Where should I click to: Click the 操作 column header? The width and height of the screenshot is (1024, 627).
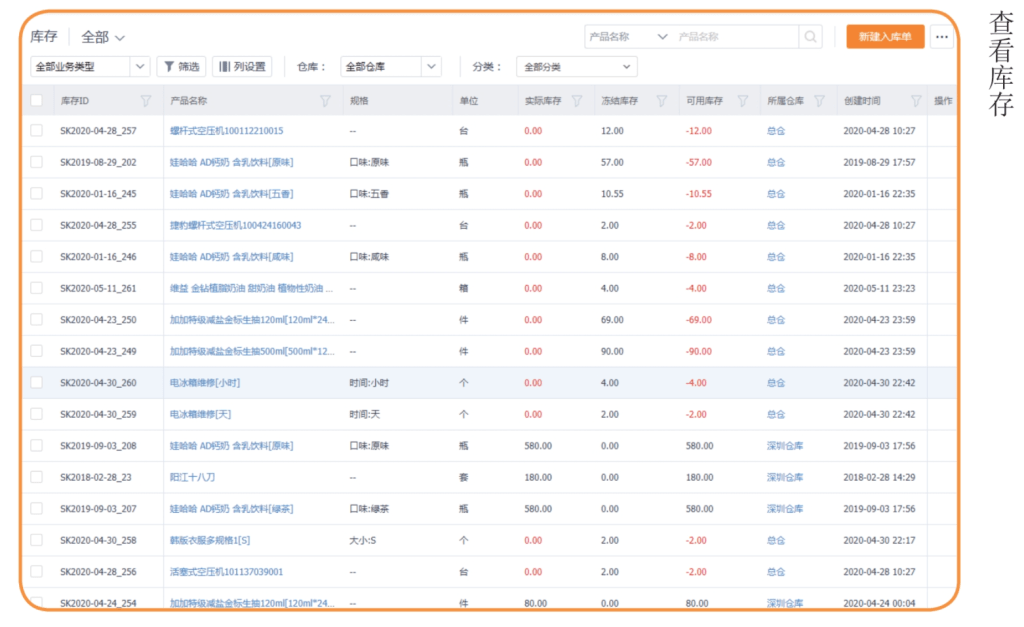(x=943, y=101)
